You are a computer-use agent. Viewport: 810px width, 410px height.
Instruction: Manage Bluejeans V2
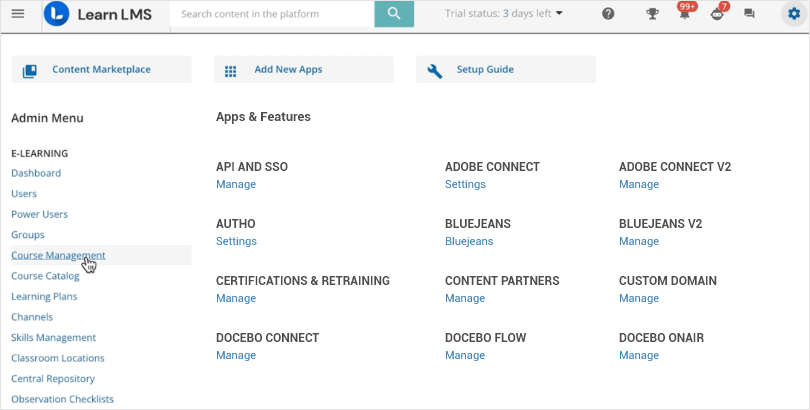coord(639,241)
